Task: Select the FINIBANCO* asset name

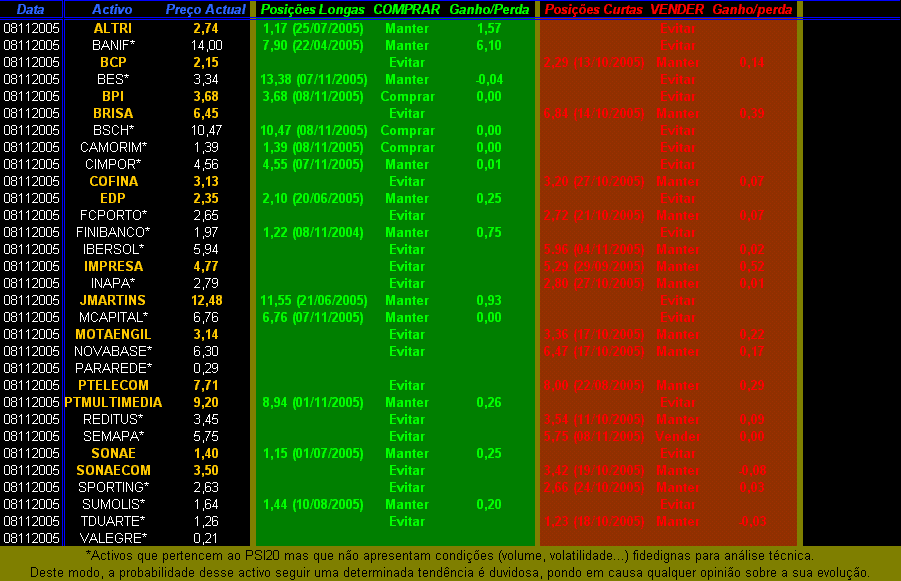Action: 113,232
